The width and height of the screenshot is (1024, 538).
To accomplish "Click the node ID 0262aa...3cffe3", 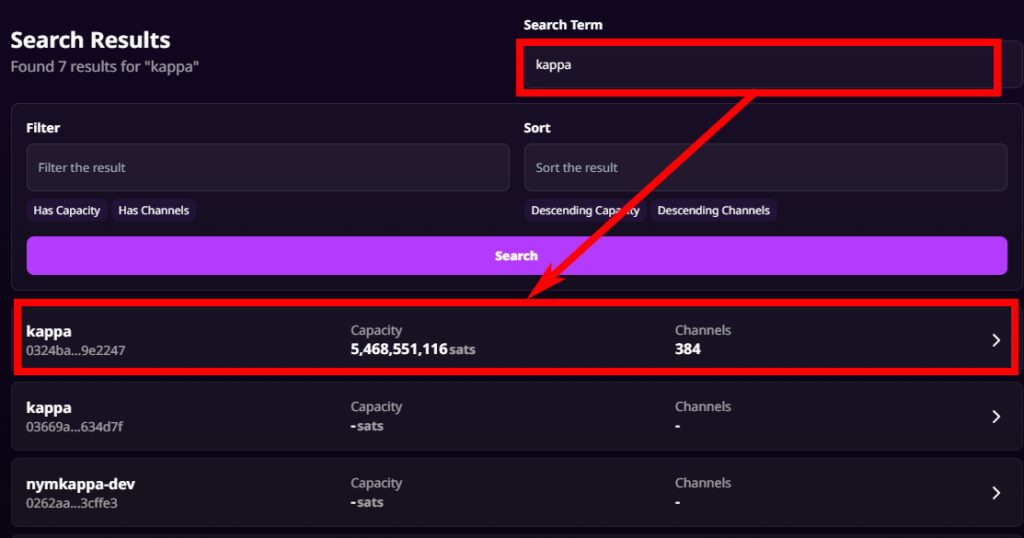I will point(72,503).
